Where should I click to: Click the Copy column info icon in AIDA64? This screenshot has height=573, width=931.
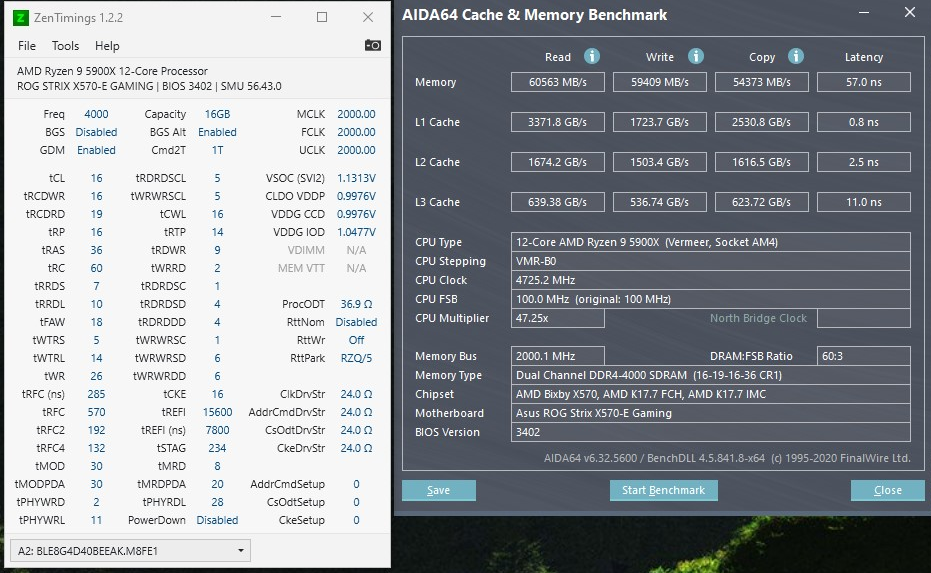pos(796,56)
